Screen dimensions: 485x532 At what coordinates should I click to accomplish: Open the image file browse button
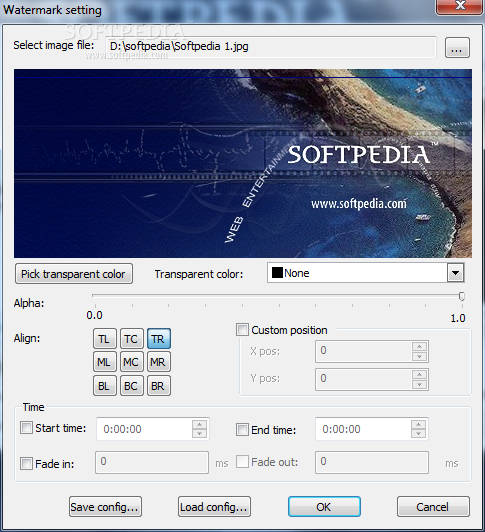coord(457,48)
